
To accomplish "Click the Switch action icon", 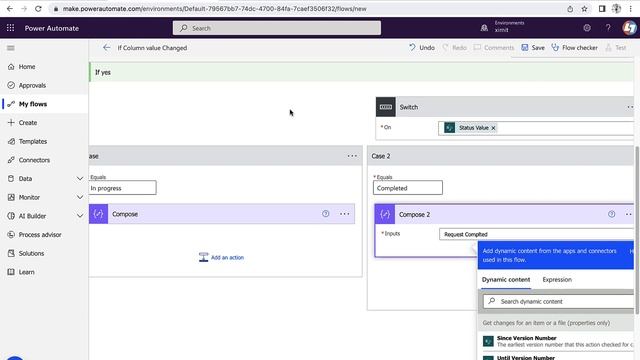I will (386, 107).
